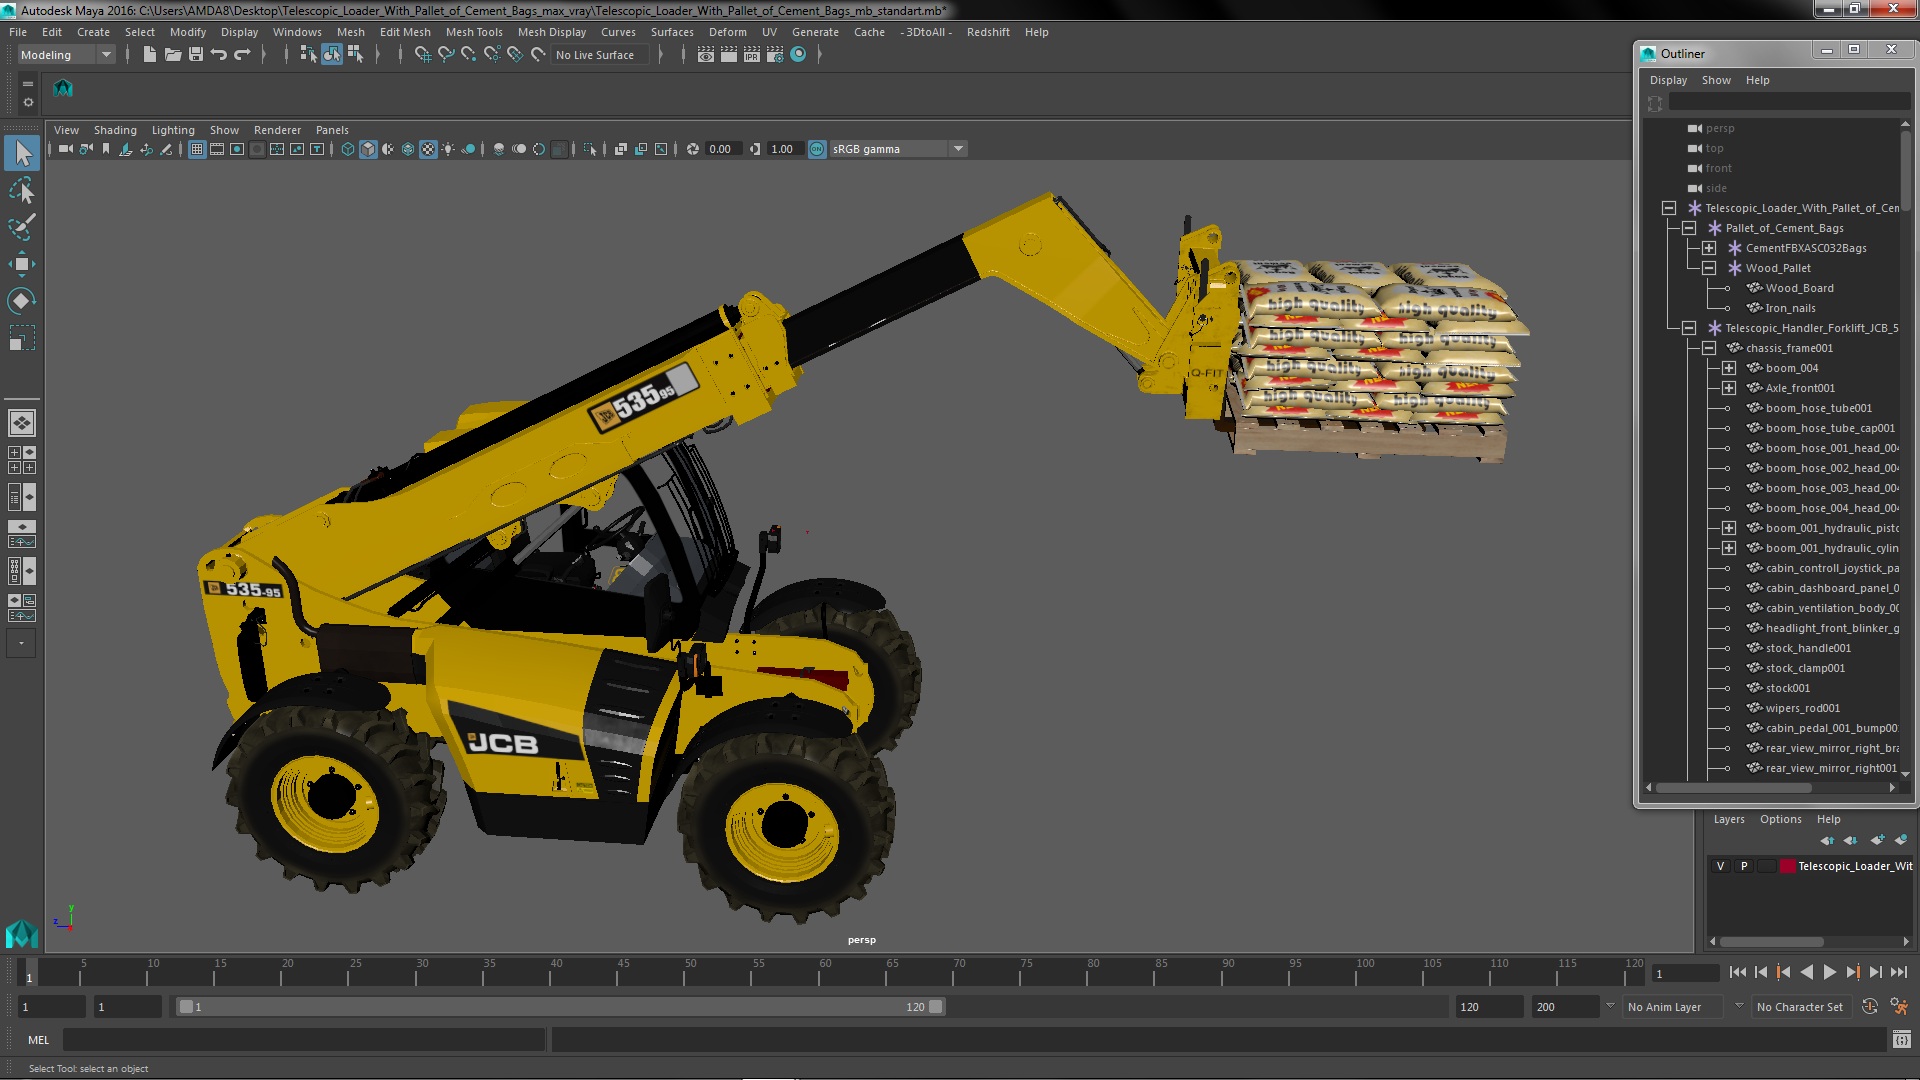1920x1080 pixels.
Task: Go to the start of playback range
Action: point(1737,972)
